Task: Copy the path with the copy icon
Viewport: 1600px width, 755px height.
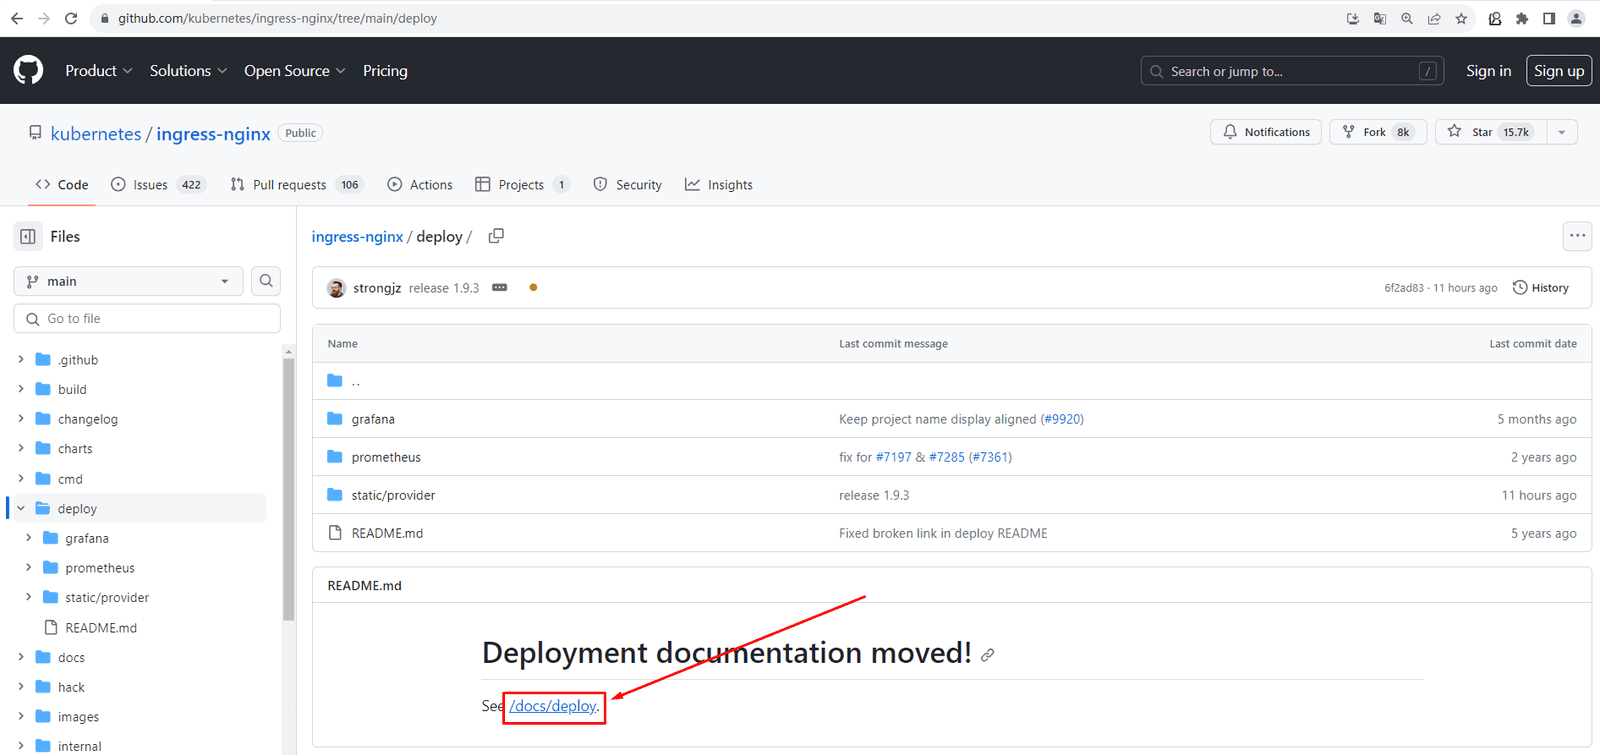Action: 496,236
